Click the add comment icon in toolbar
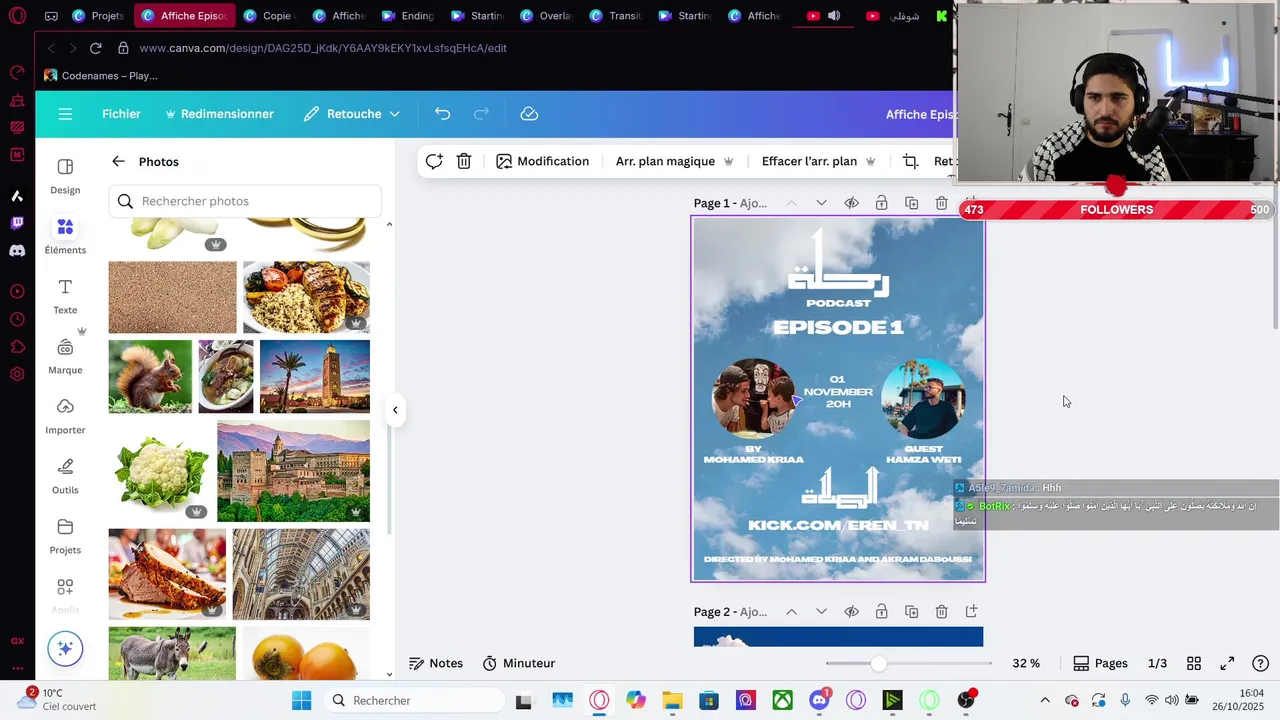 (434, 161)
